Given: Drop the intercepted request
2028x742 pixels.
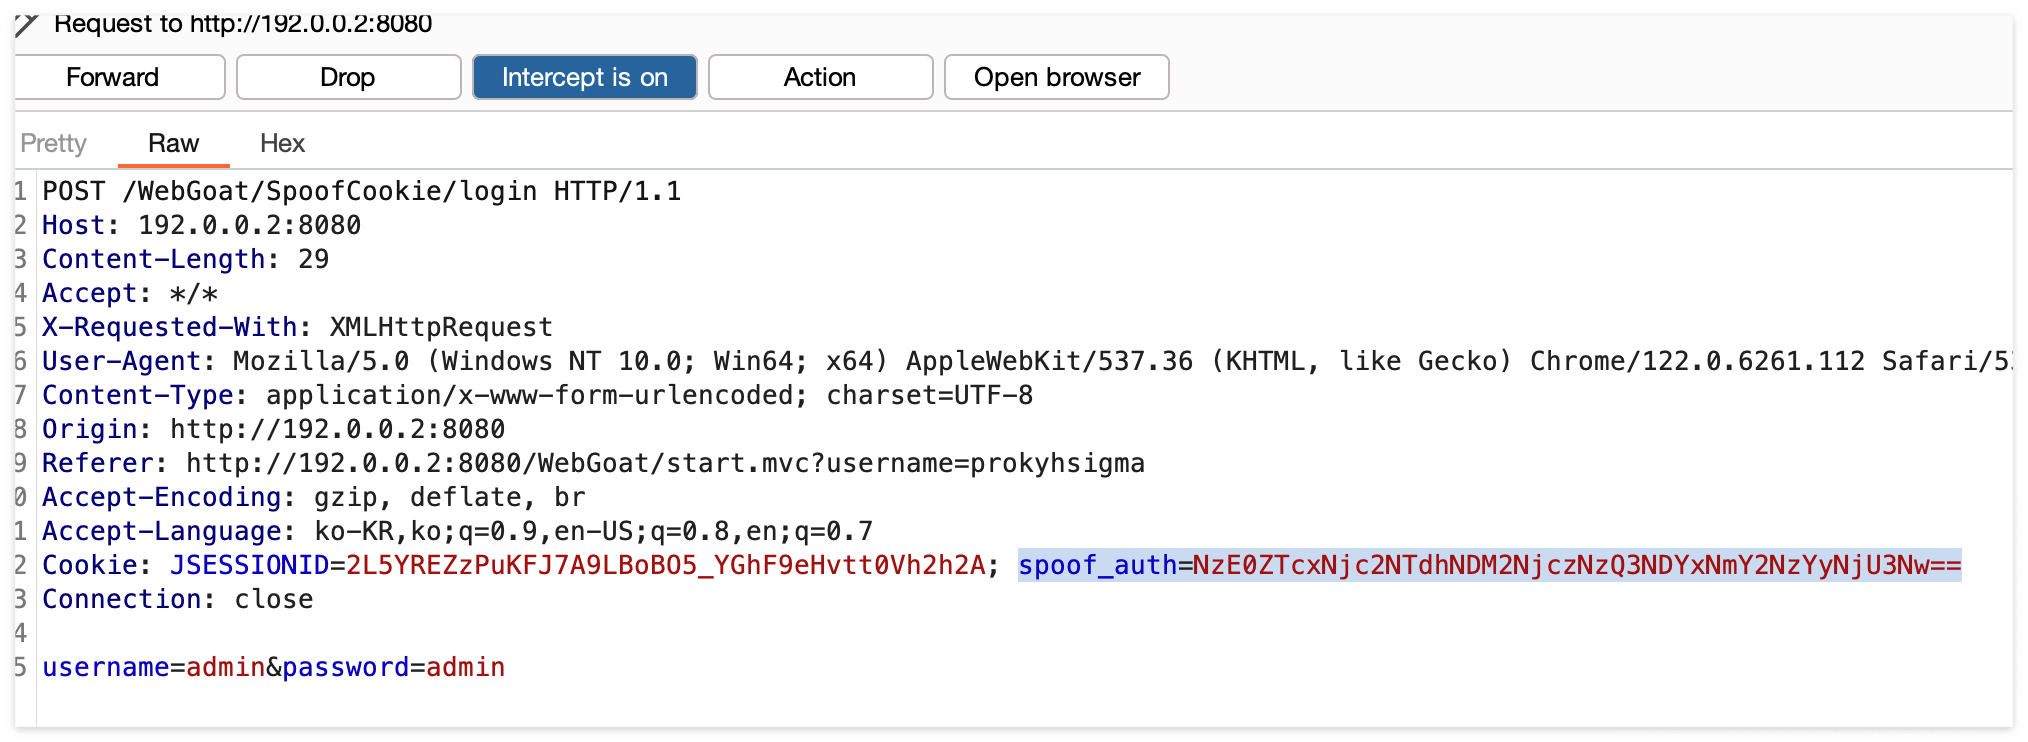Looking at the screenshot, I should point(348,77).
